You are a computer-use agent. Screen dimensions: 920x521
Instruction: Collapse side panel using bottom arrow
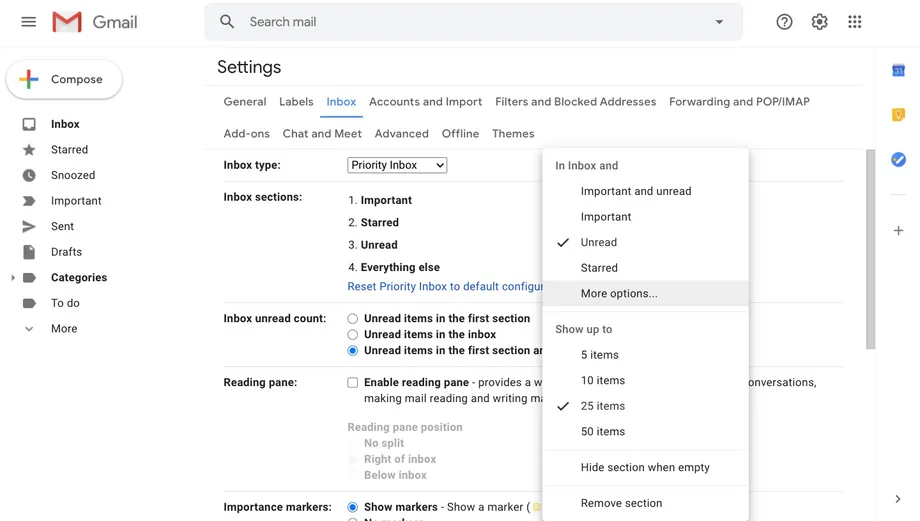point(898,499)
